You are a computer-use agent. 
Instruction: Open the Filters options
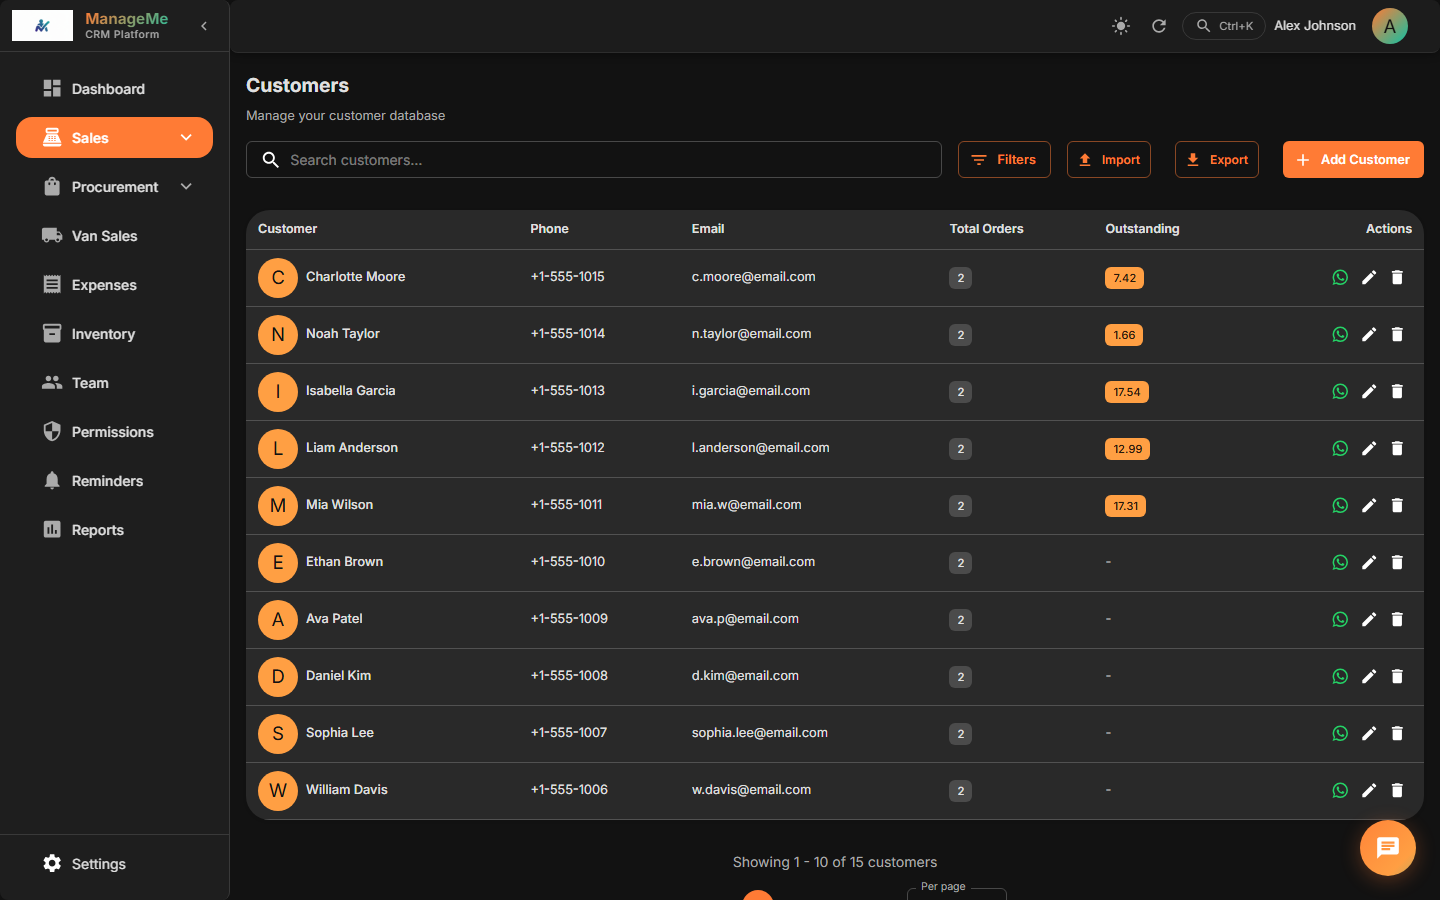point(1004,160)
